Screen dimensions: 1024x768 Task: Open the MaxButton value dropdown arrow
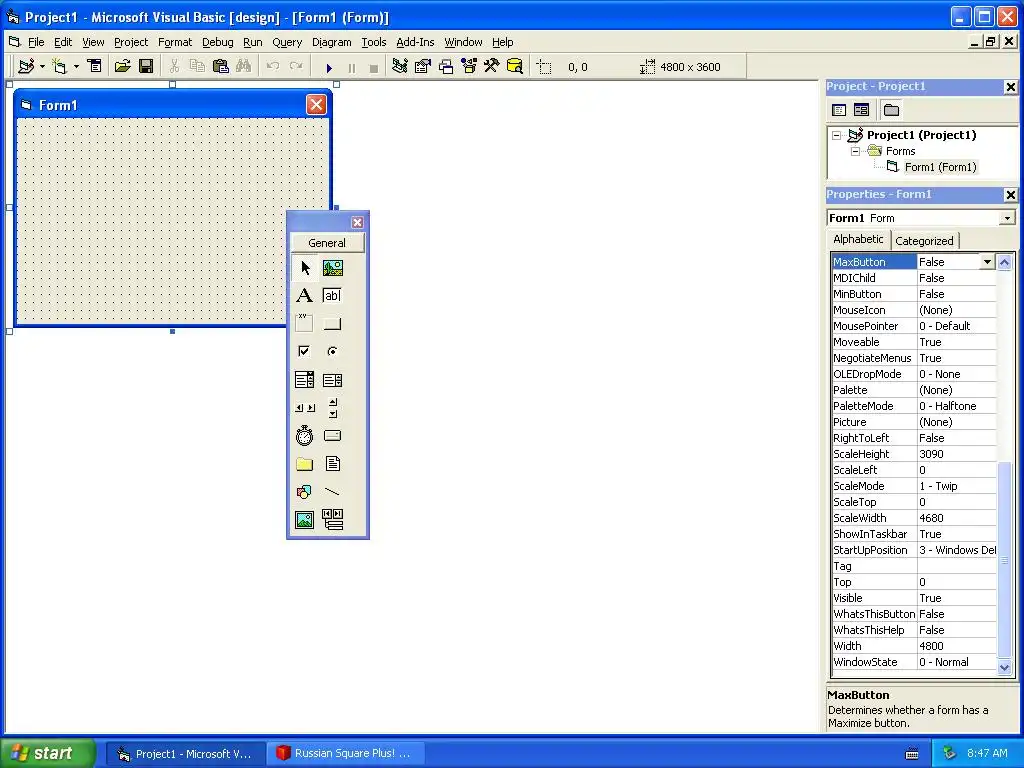(x=987, y=262)
